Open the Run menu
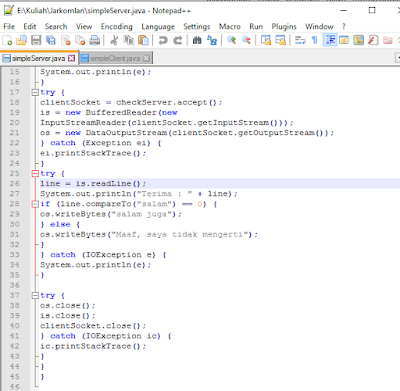This screenshot has height=391, width=400. [x=256, y=26]
